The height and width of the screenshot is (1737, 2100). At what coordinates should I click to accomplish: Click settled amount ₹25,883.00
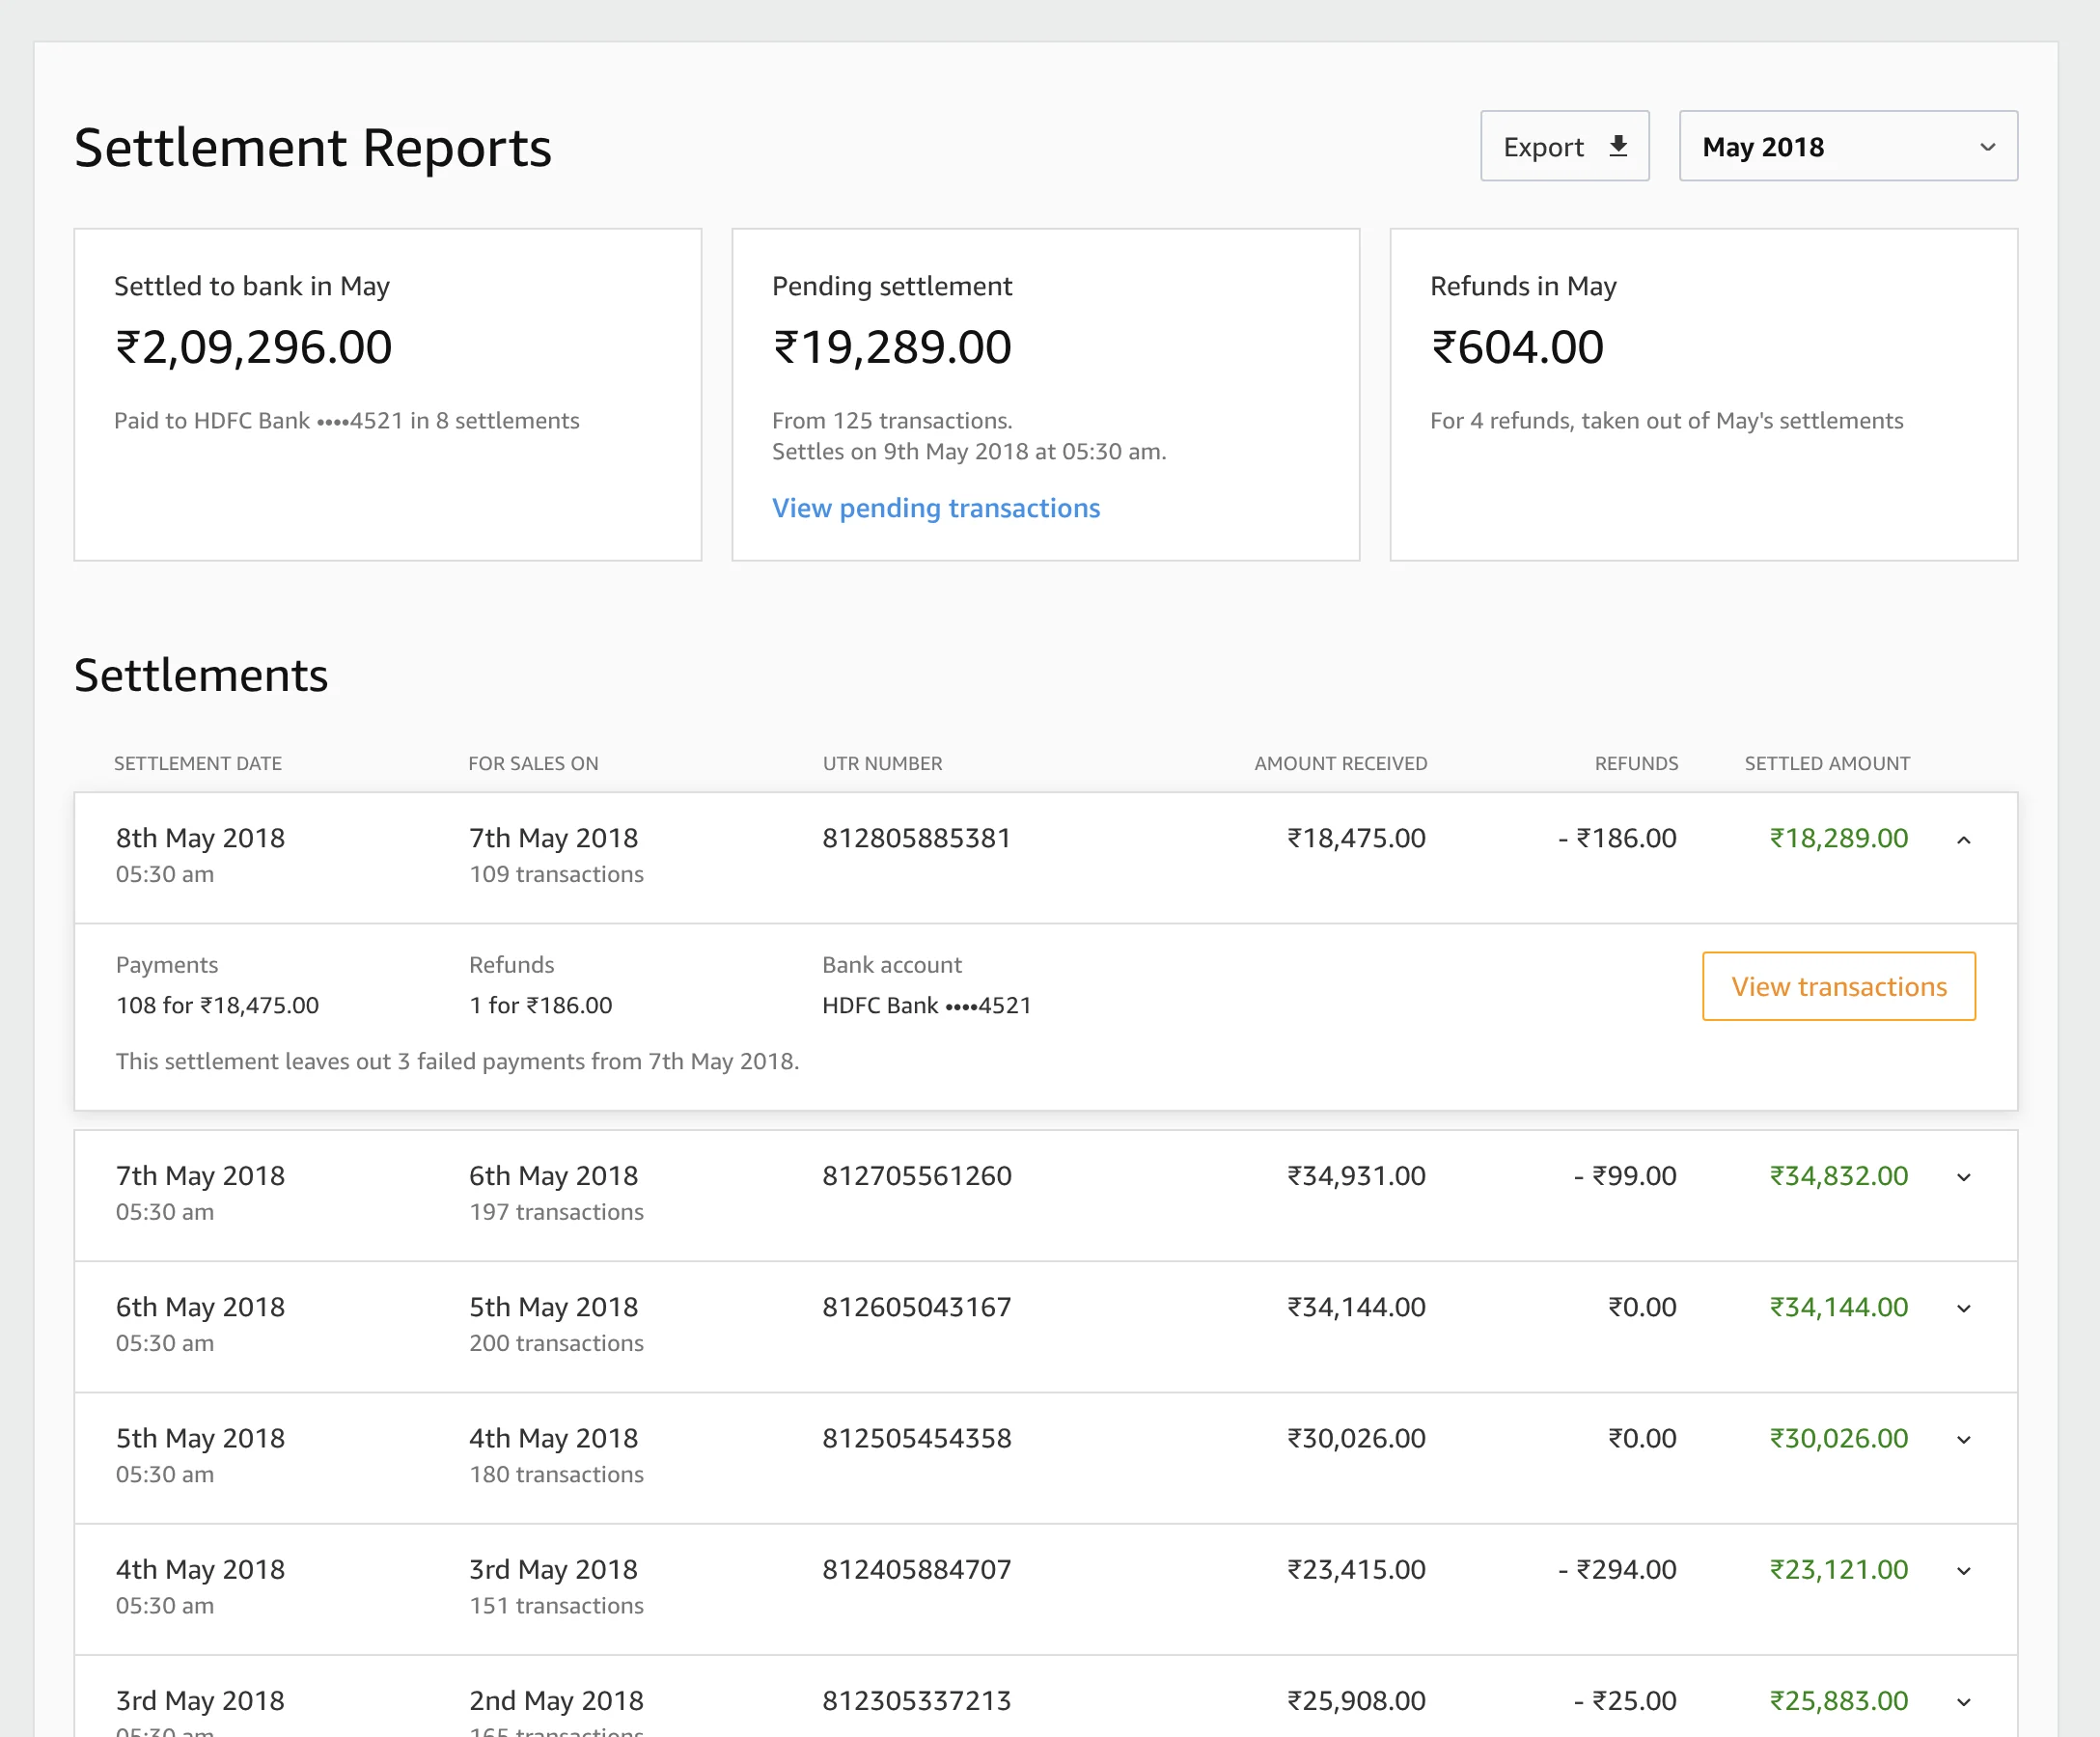click(x=1839, y=1699)
